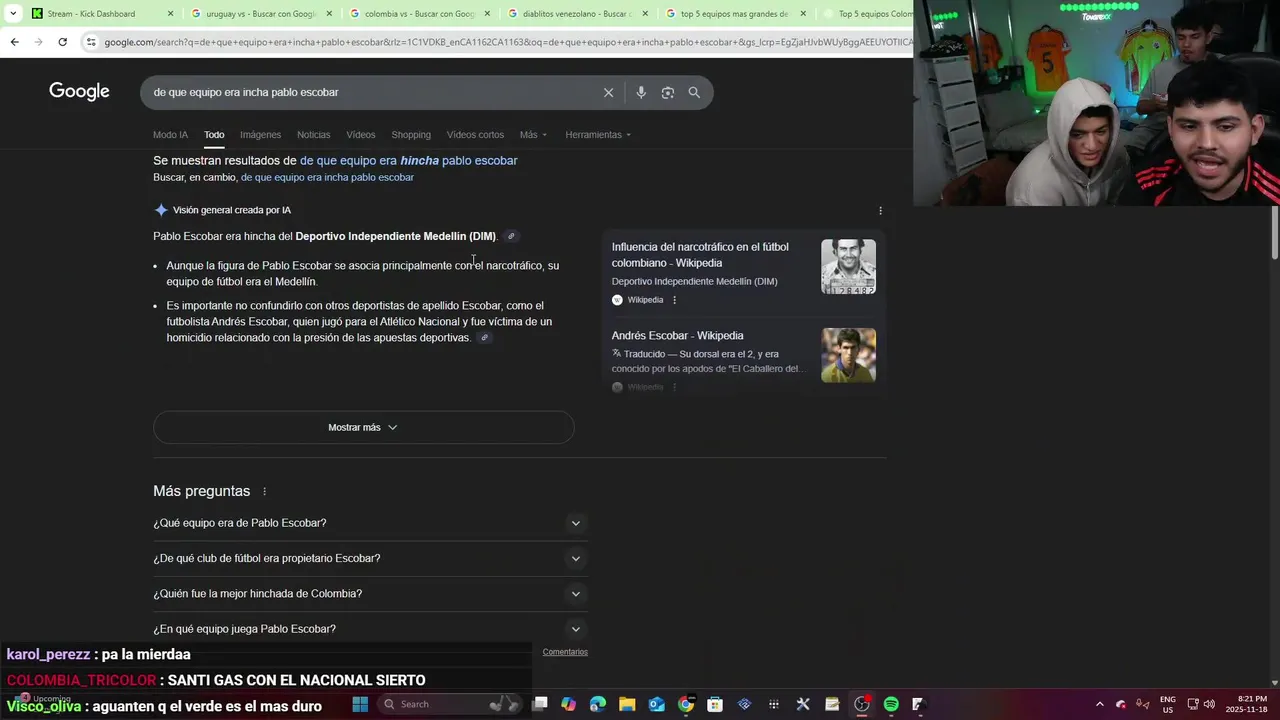Screen dimensions: 1280x720
Task: Open Google Lens image search icon
Action: pyautogui.click(x=667, y=92)
